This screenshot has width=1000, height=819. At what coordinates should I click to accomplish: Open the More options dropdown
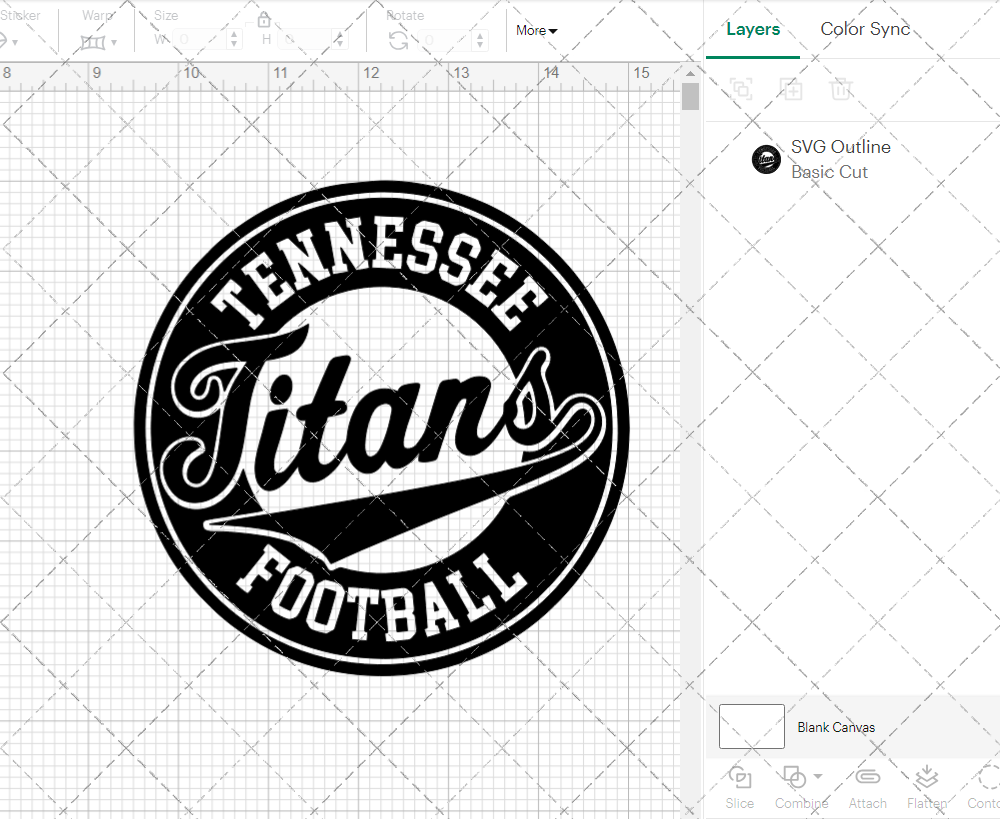tap(536, 31)
